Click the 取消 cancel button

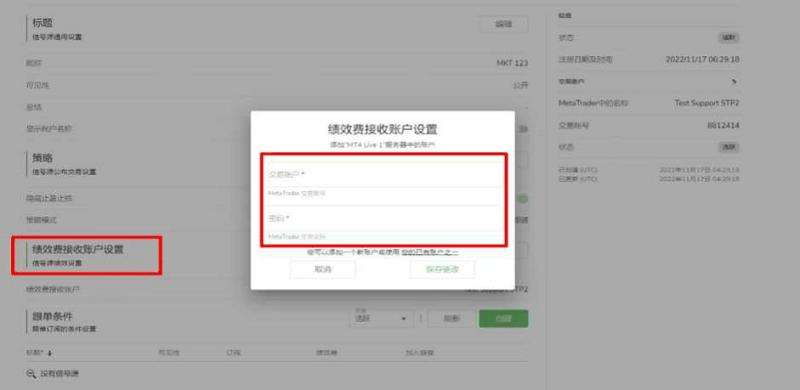322,270
